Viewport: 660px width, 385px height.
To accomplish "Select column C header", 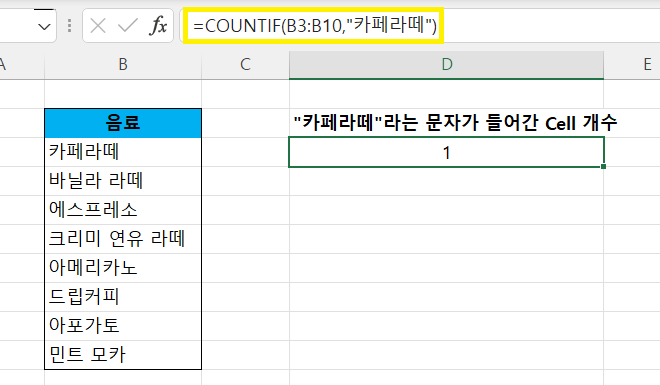I will pos(245,65).
